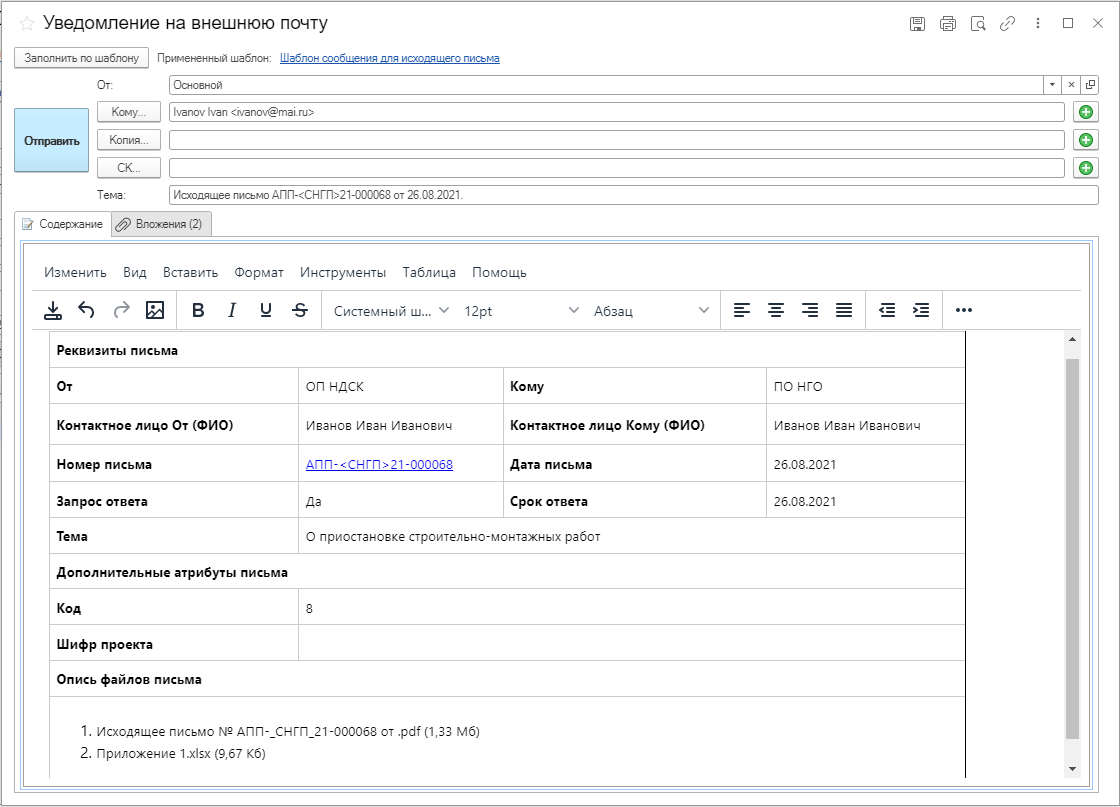Click the СК recipients input field
Viewport: 1120px width, 807px height.
616,168
